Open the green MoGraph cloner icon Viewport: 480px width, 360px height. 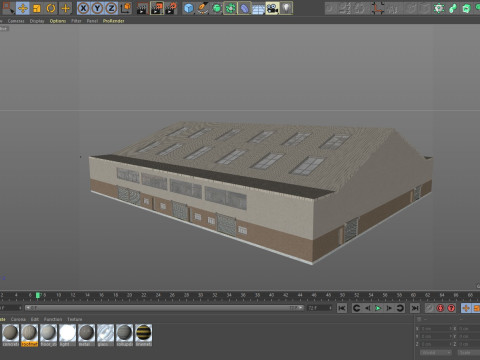[x=439, y=8]
